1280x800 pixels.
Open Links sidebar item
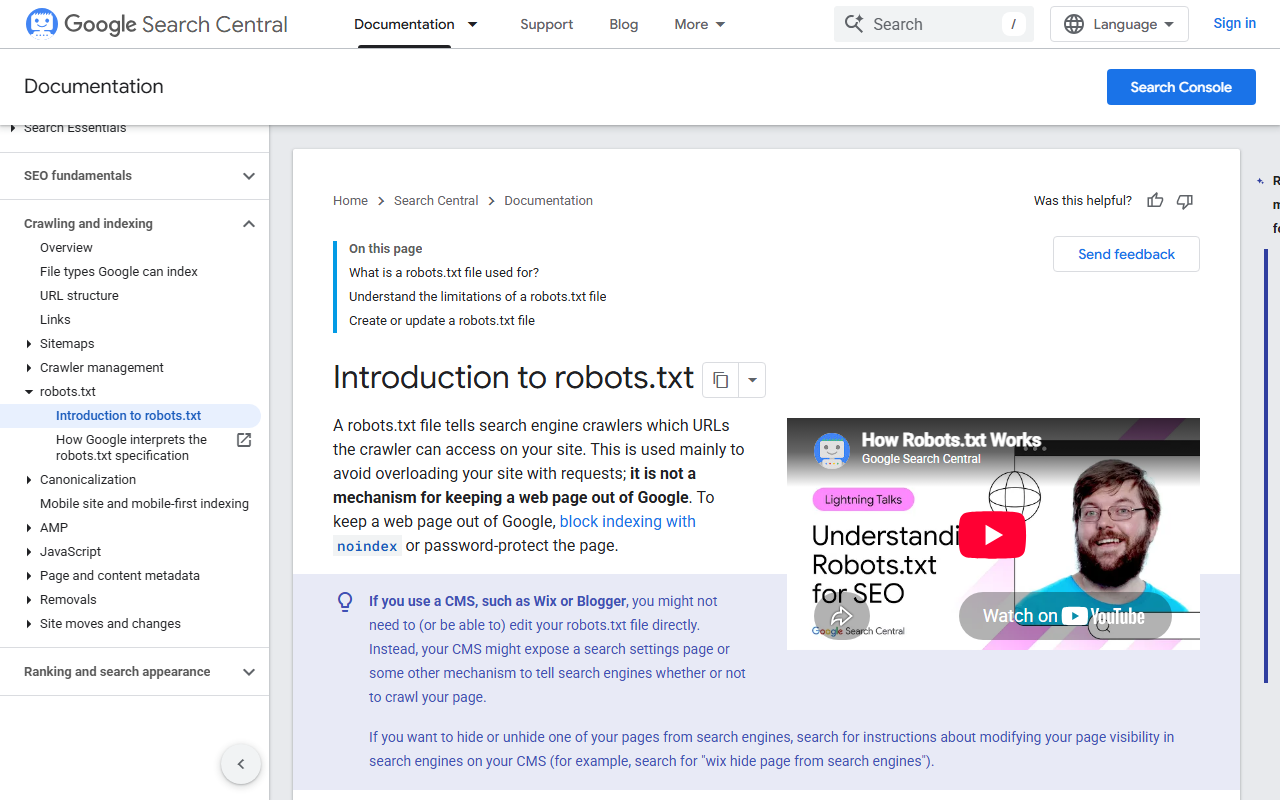[x=55, y=320]
